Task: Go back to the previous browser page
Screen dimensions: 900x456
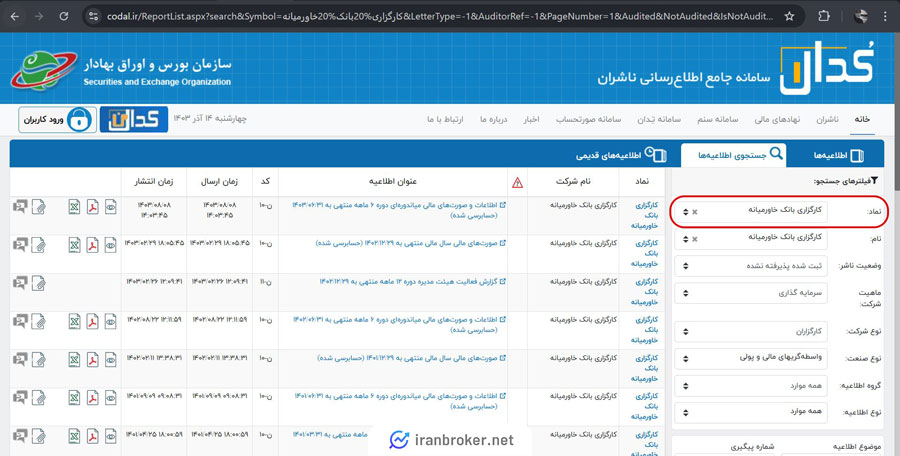Action: point(14,16)
